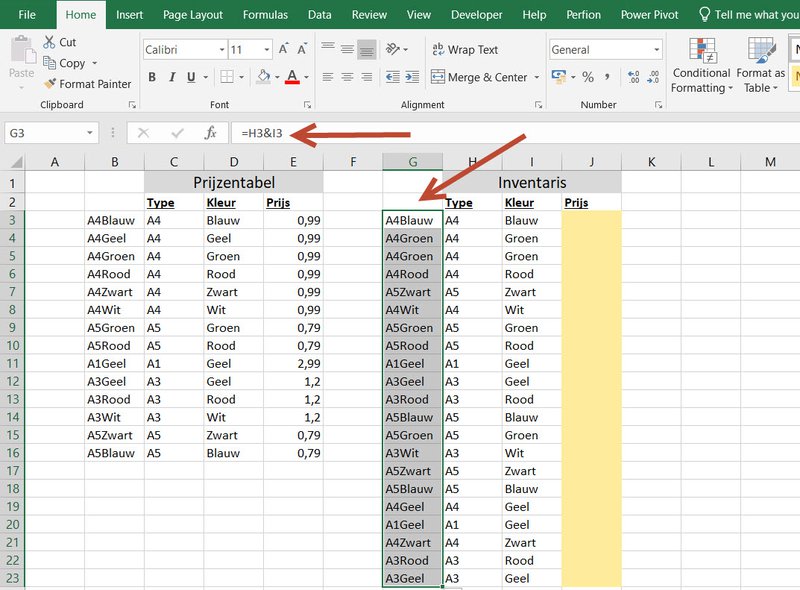The width and height of the screenshot is (800, 590).
Task: Click the Copy icon
Action: point(49,63)
